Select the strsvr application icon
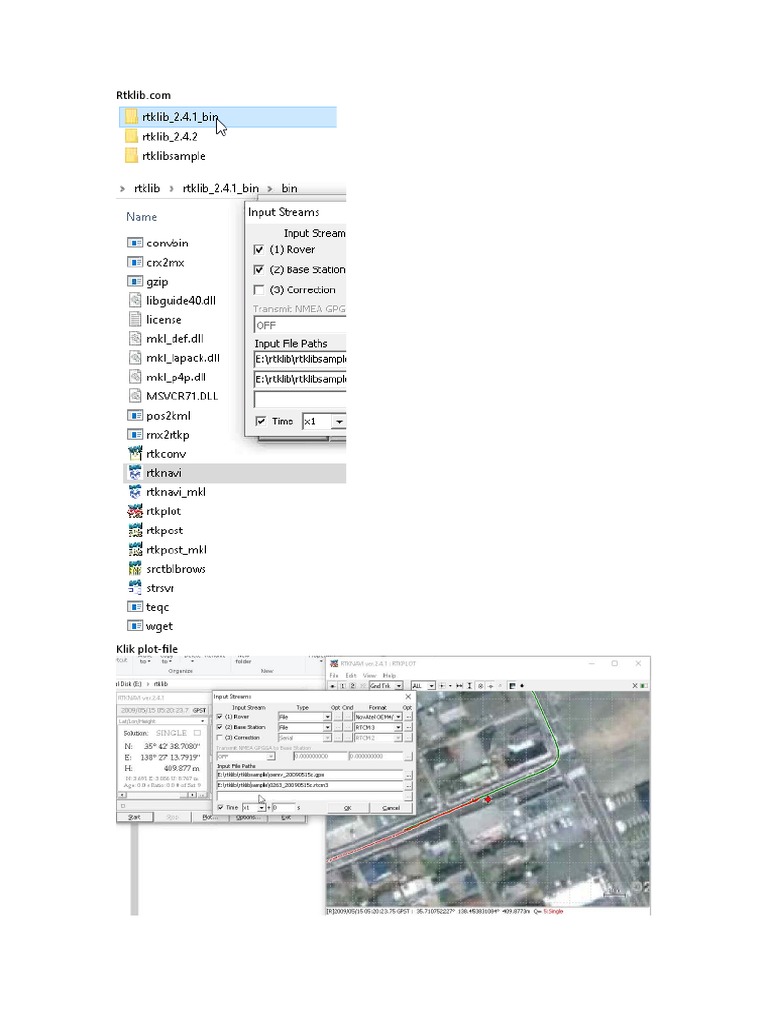The width and height of the screenshot is (768, 1024). (135, 587)
